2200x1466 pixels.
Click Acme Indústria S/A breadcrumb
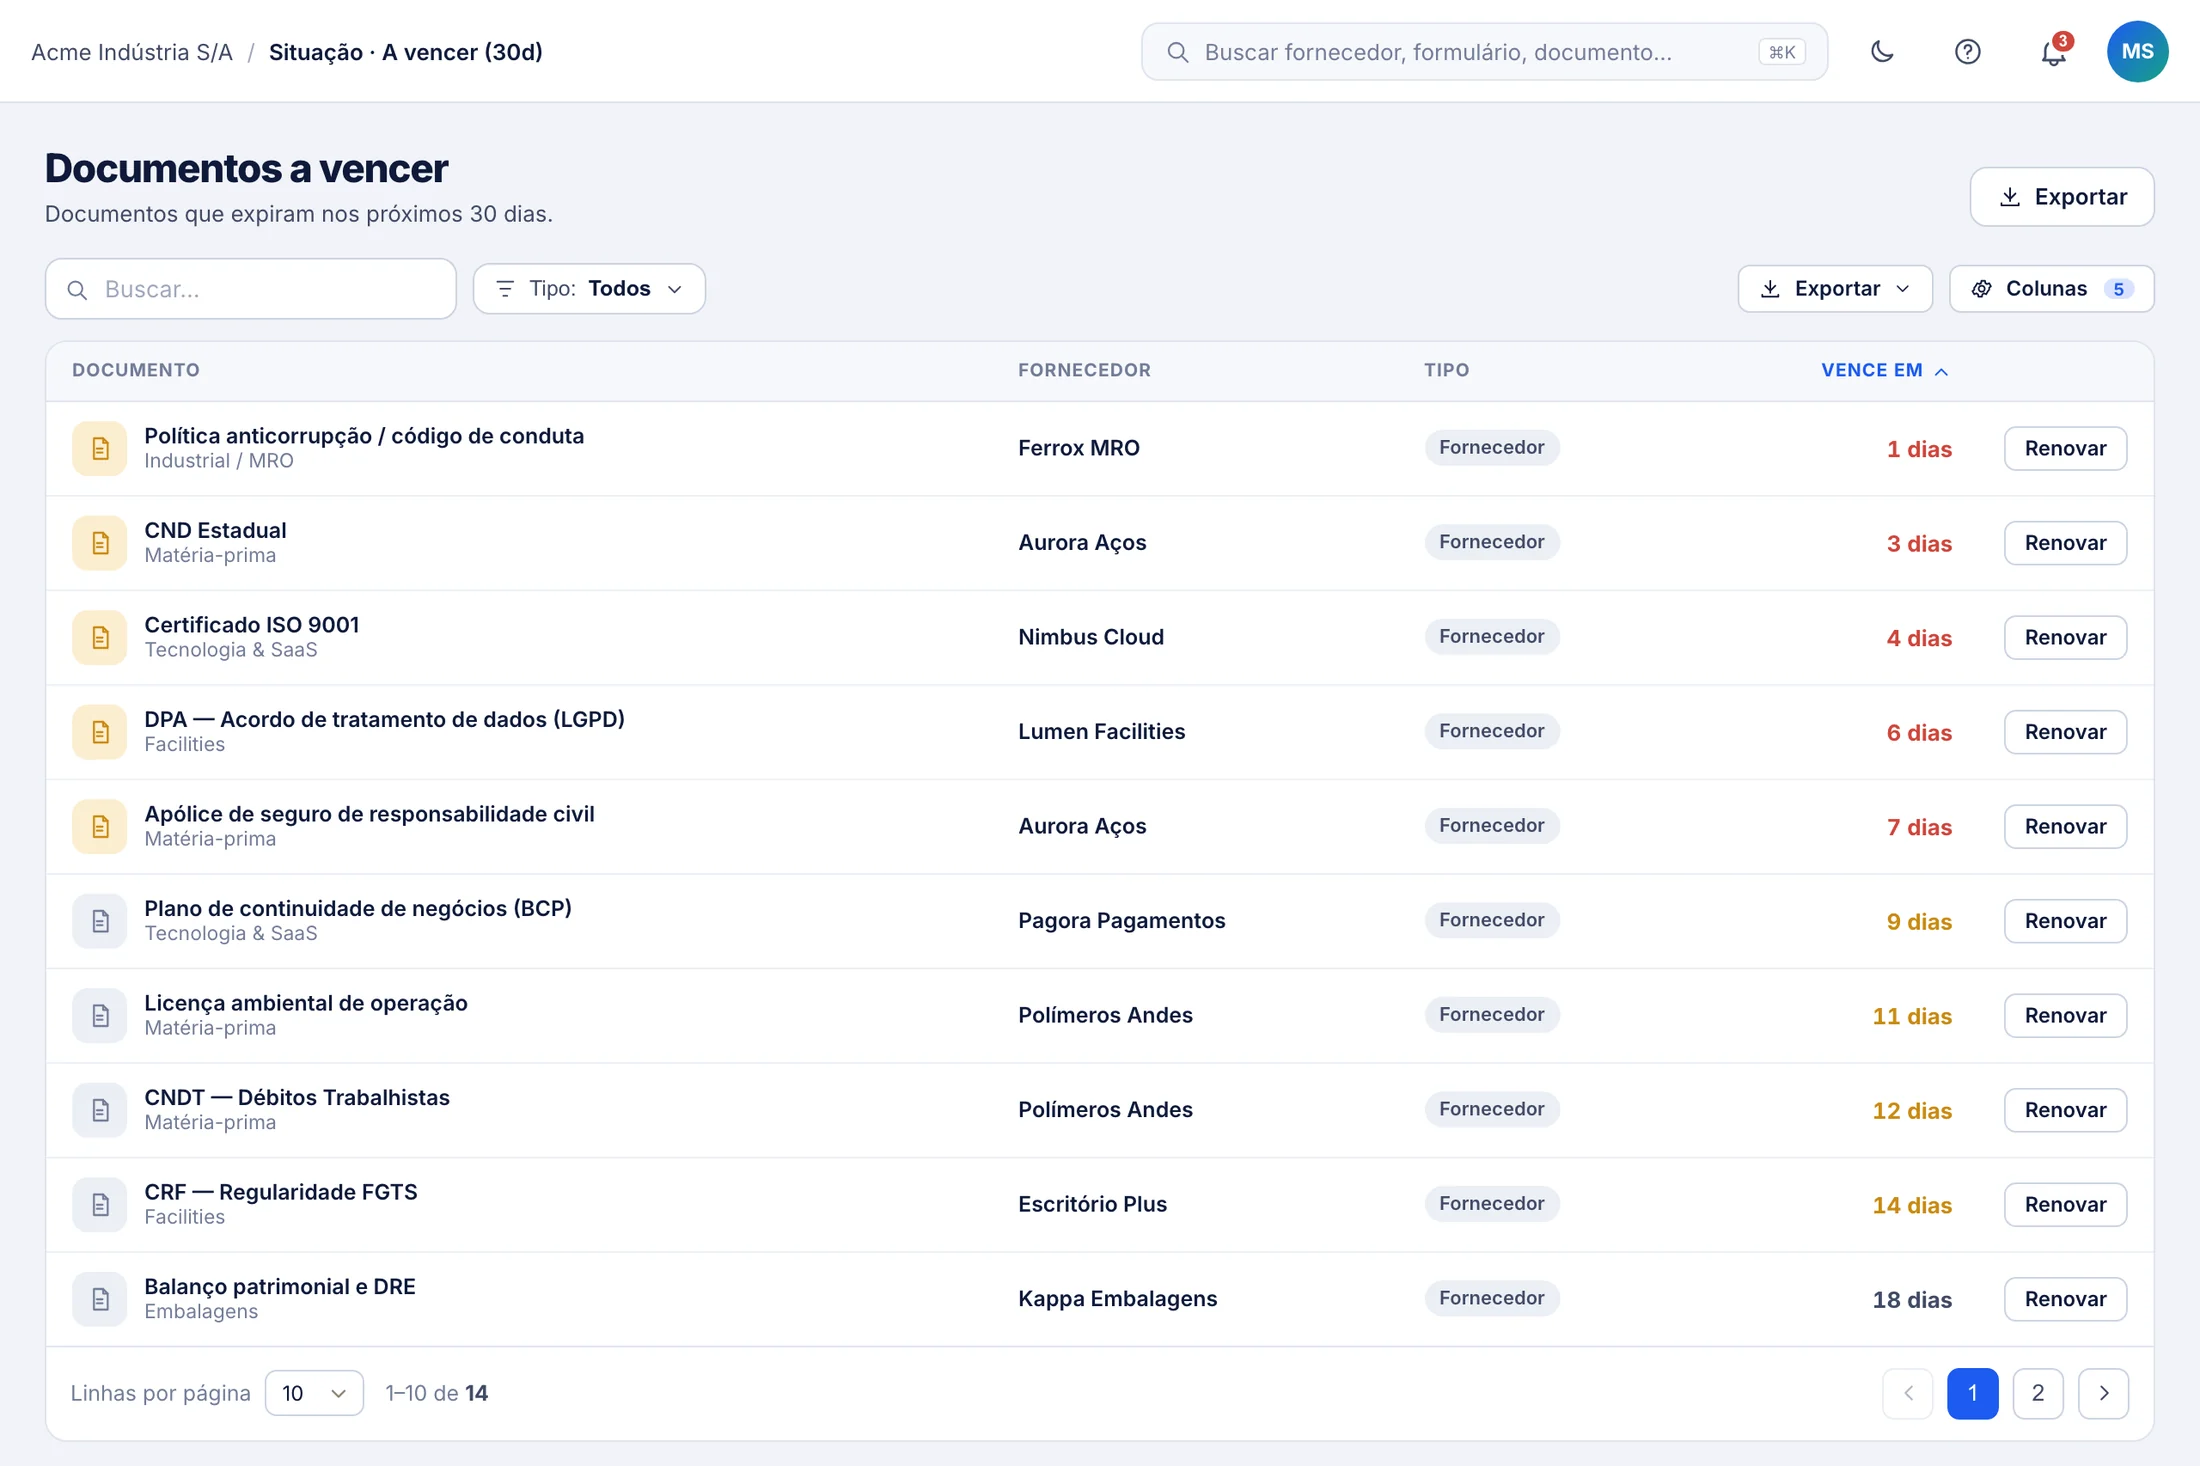point(132,52)
